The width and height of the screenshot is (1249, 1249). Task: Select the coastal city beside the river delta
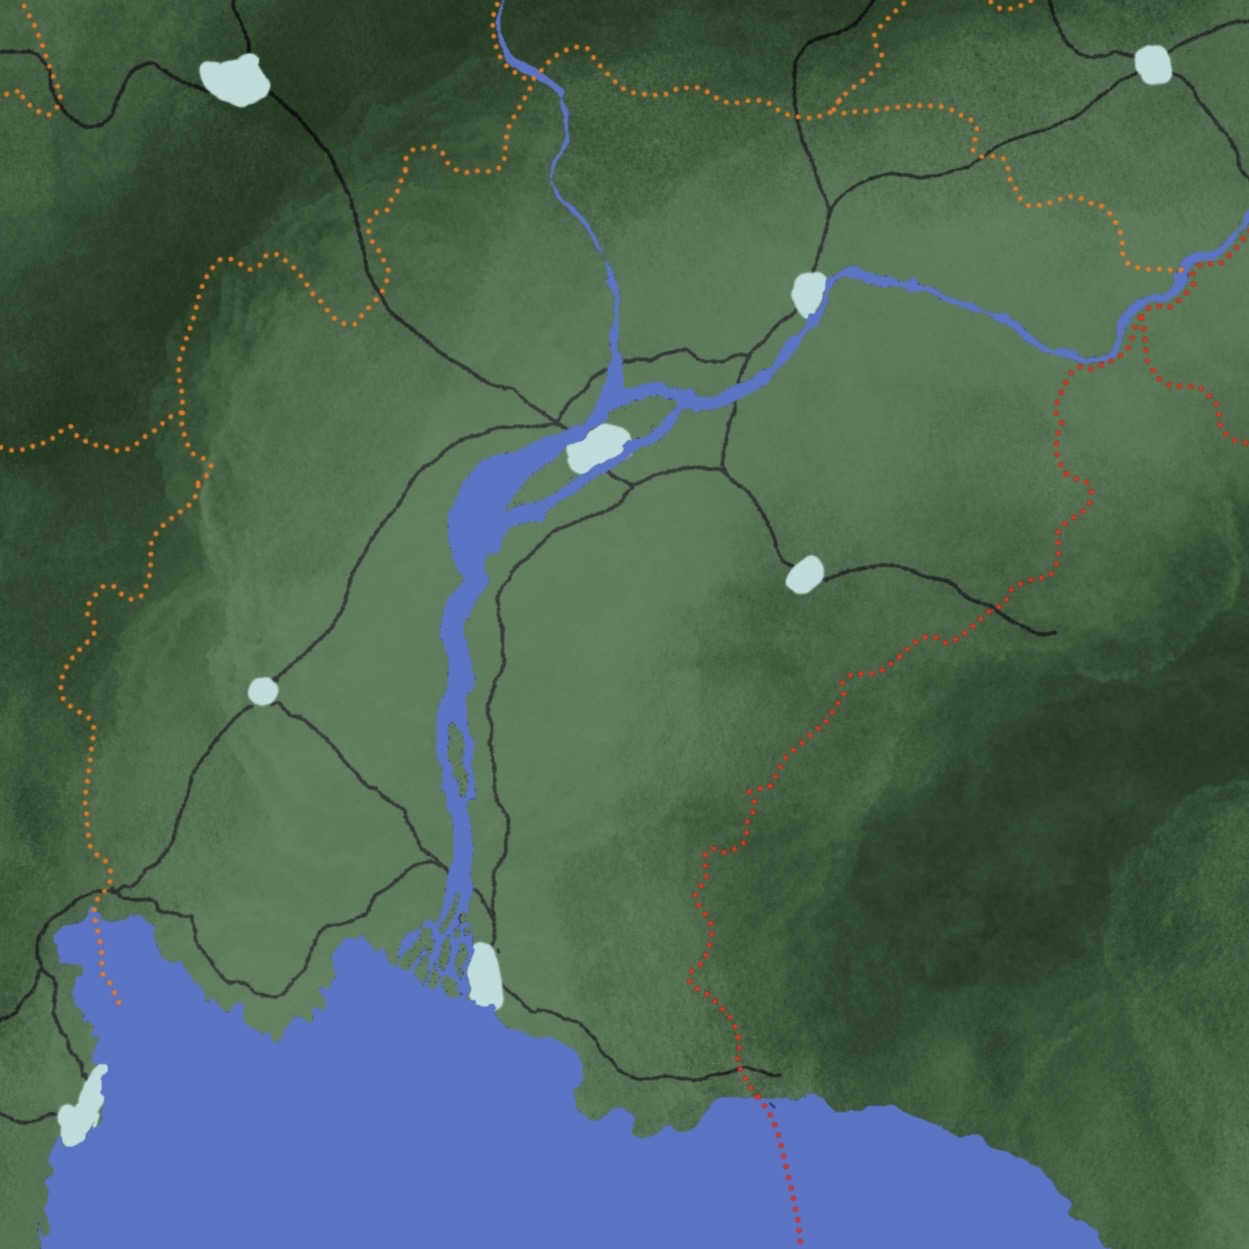[485, 973]
